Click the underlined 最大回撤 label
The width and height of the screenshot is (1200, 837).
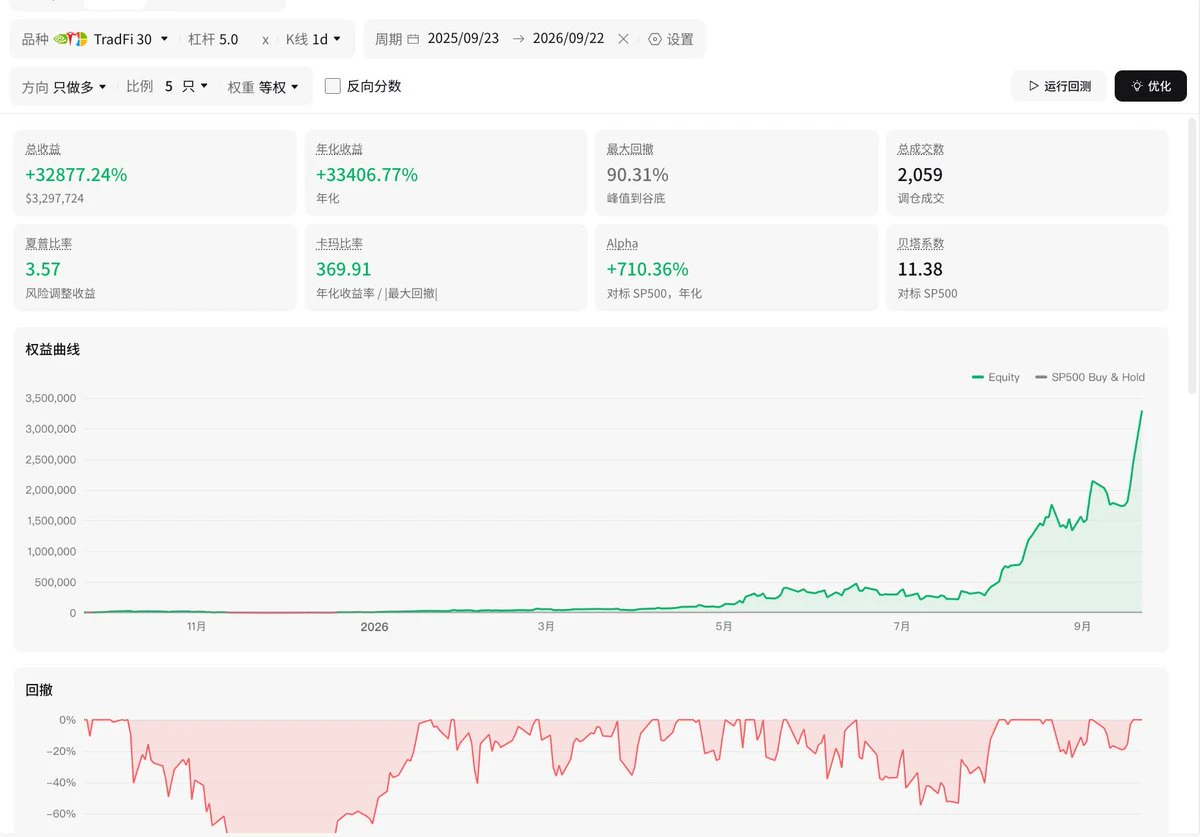pyautogui.click(x=630, y=149)
